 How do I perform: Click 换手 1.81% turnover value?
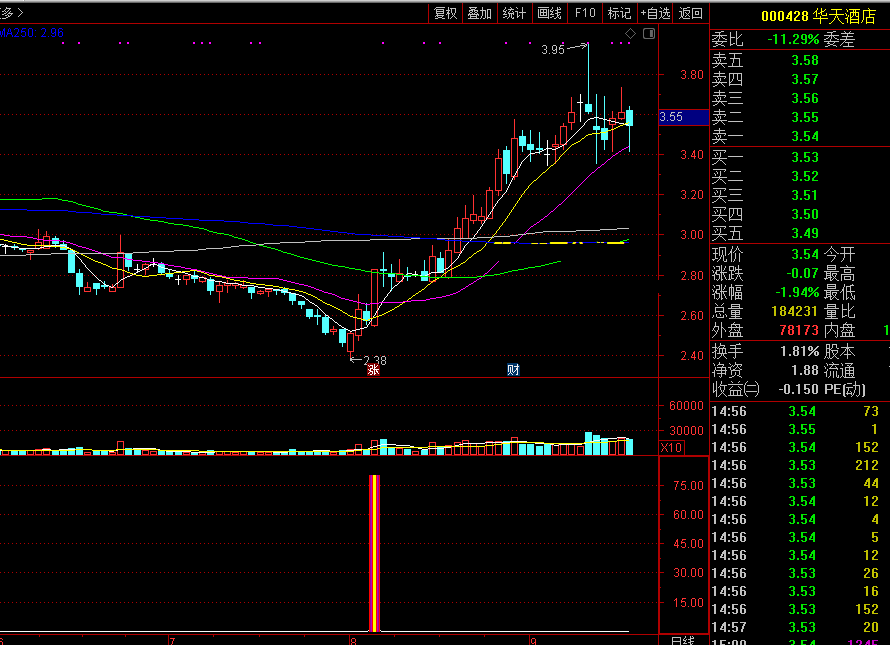point(800,351)
